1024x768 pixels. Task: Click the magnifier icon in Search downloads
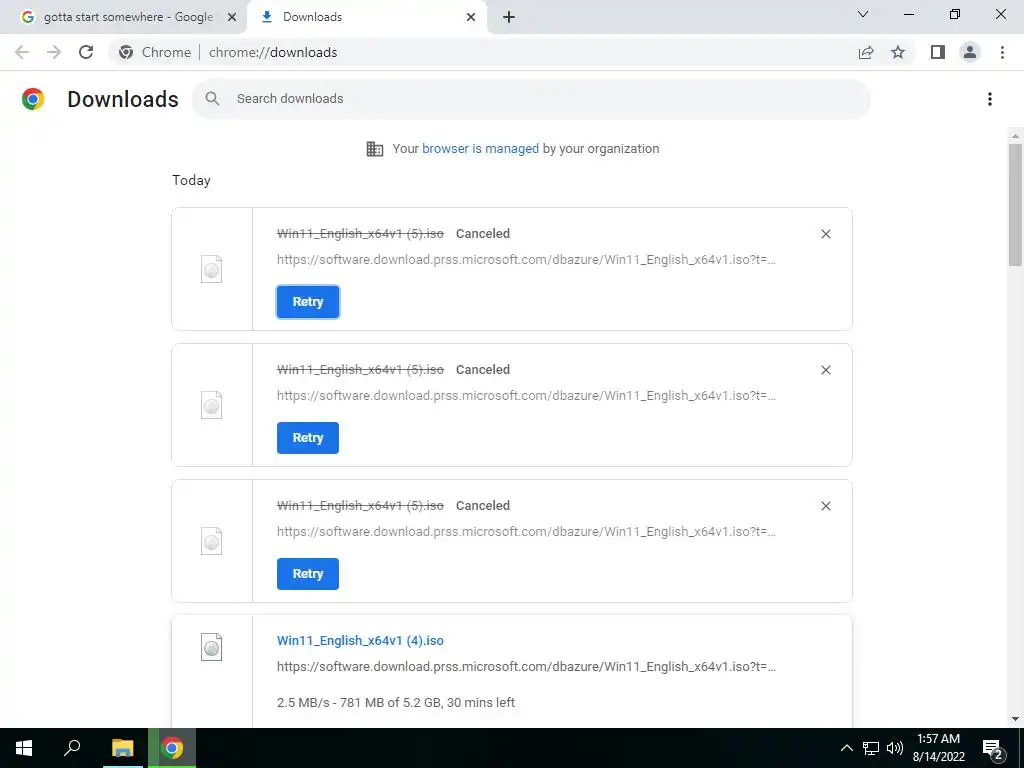212,99
